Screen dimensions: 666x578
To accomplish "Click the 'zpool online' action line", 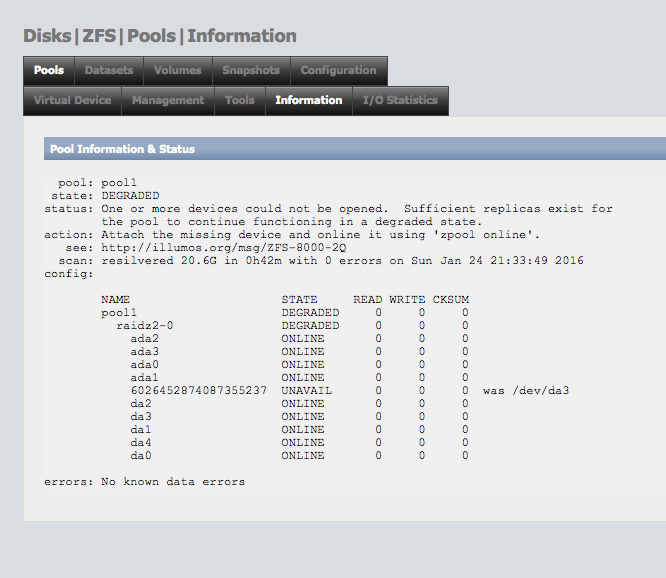I will (320, 234).
